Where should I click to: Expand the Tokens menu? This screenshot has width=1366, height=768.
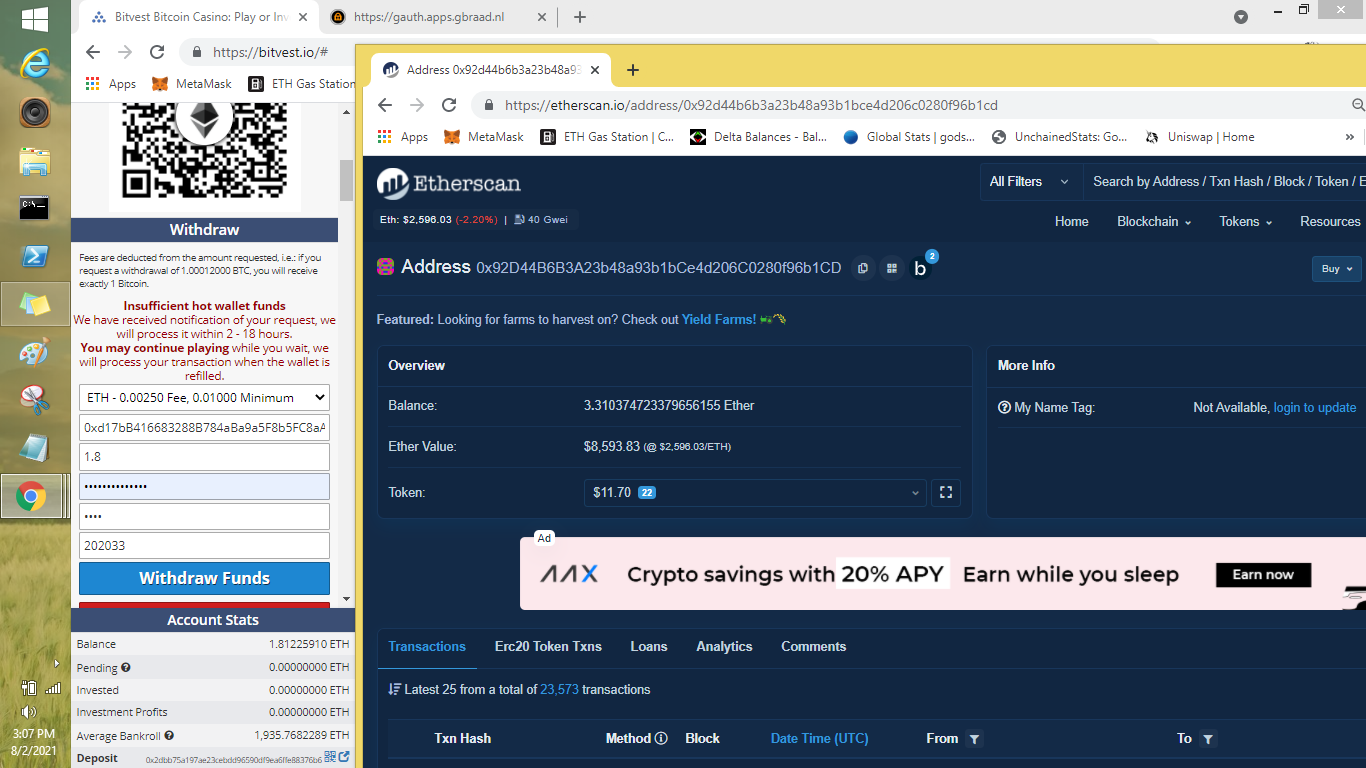click(x=1245, y=222)
